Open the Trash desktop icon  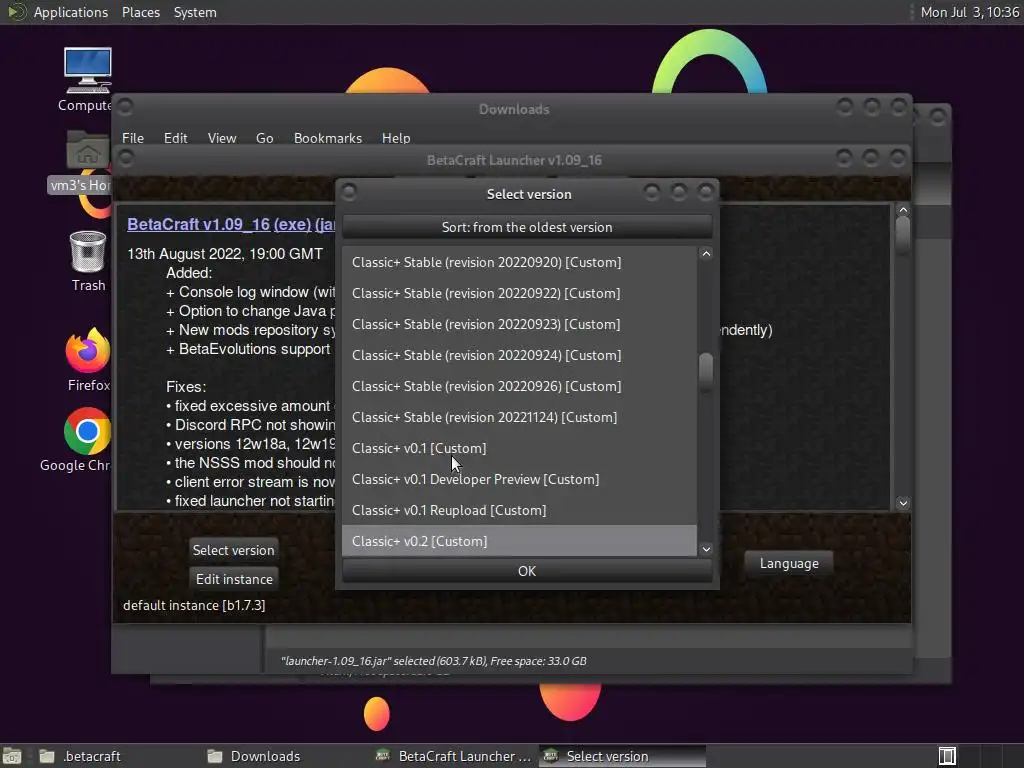[x=88, y=252]
